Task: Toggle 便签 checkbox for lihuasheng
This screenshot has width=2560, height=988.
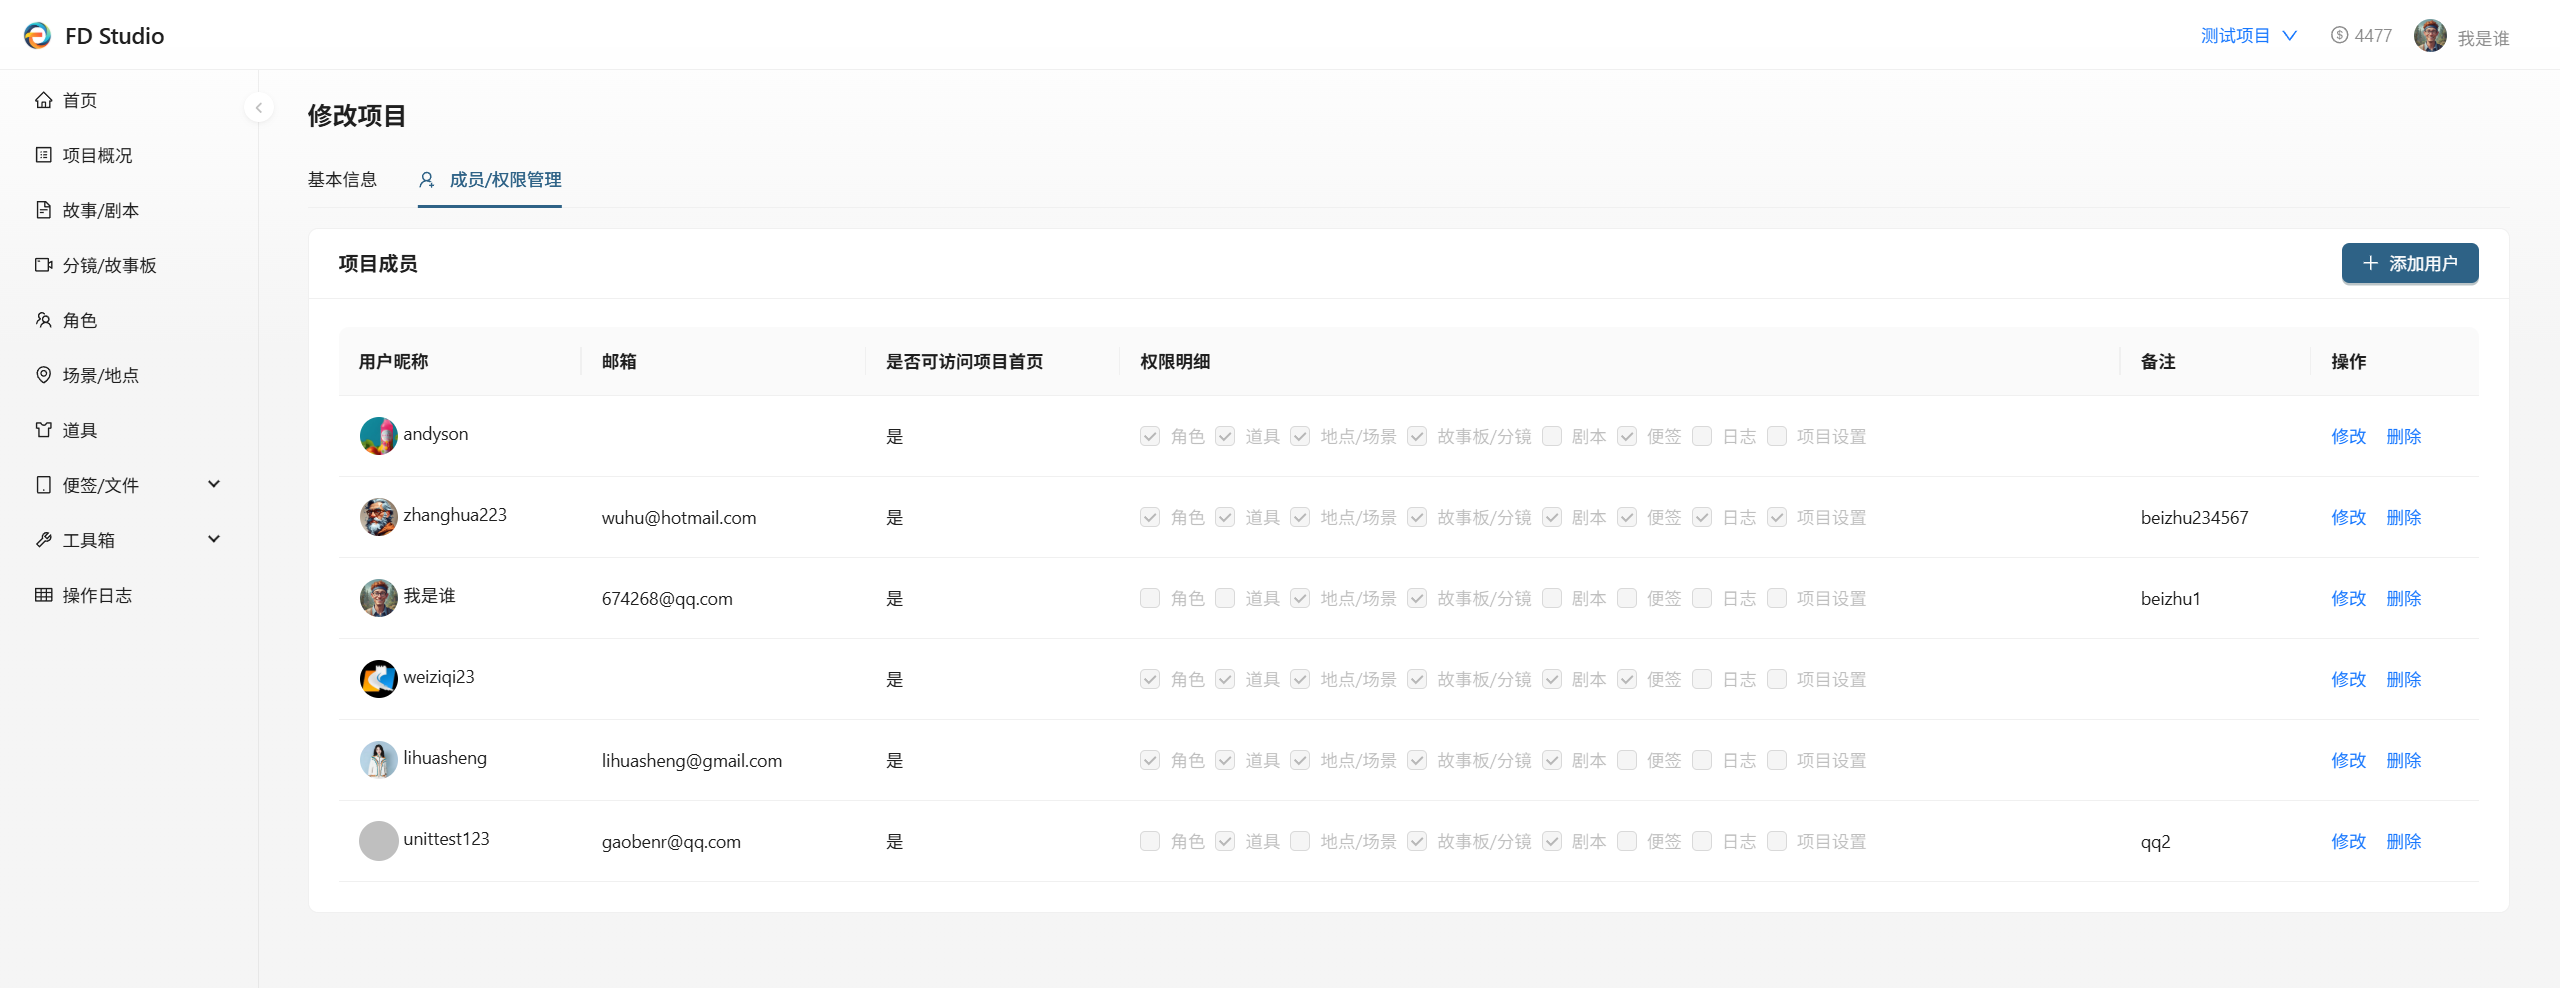Action: pos(1627,760)
